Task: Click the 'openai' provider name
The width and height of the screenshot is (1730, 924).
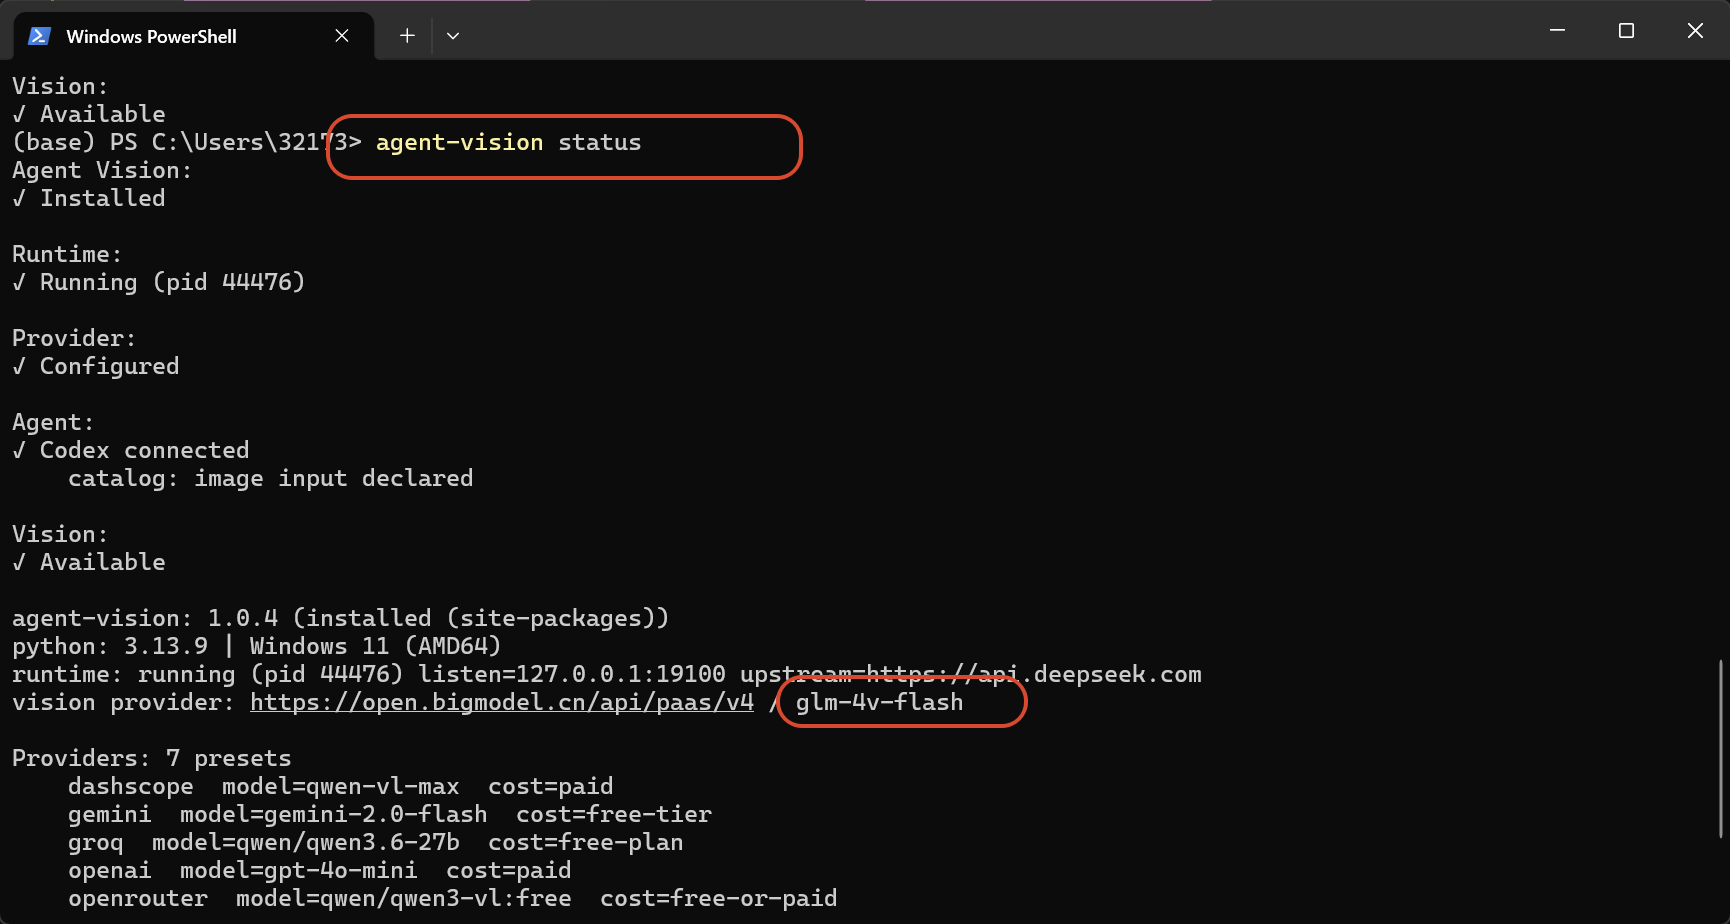Action: click(x=110, y=871)
